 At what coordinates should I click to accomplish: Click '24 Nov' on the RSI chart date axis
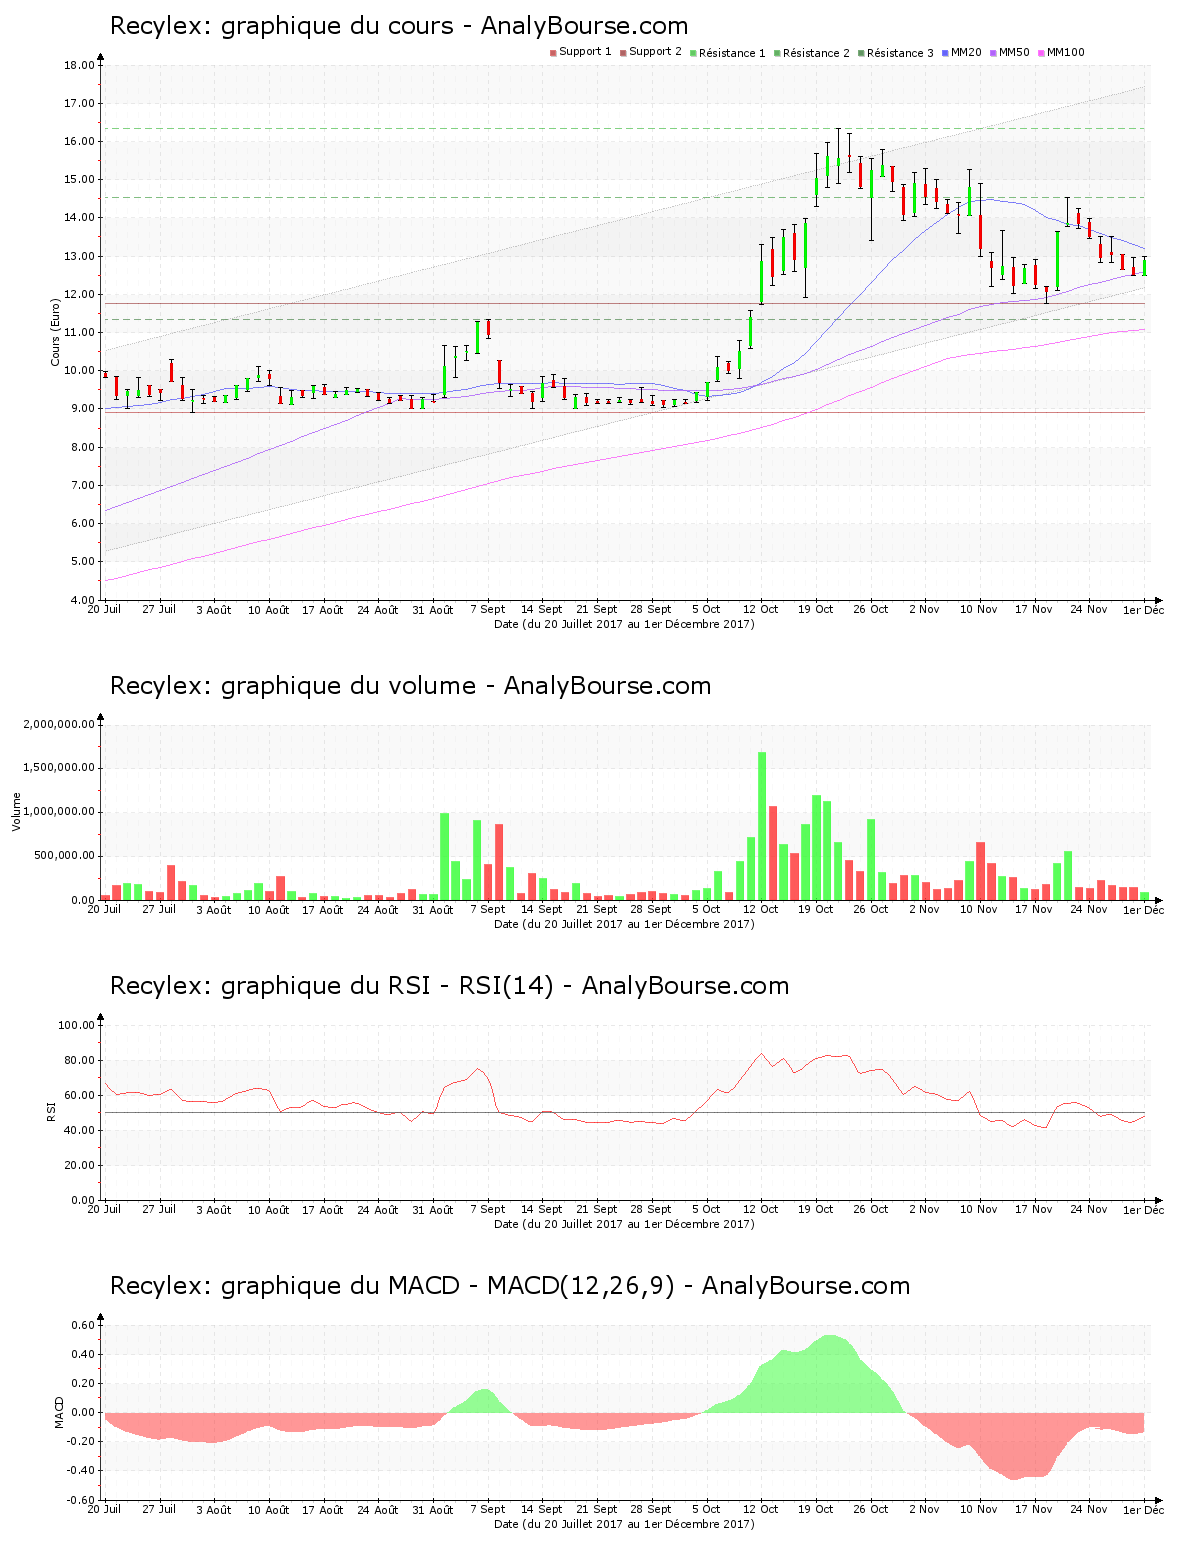point(1089,1209)
